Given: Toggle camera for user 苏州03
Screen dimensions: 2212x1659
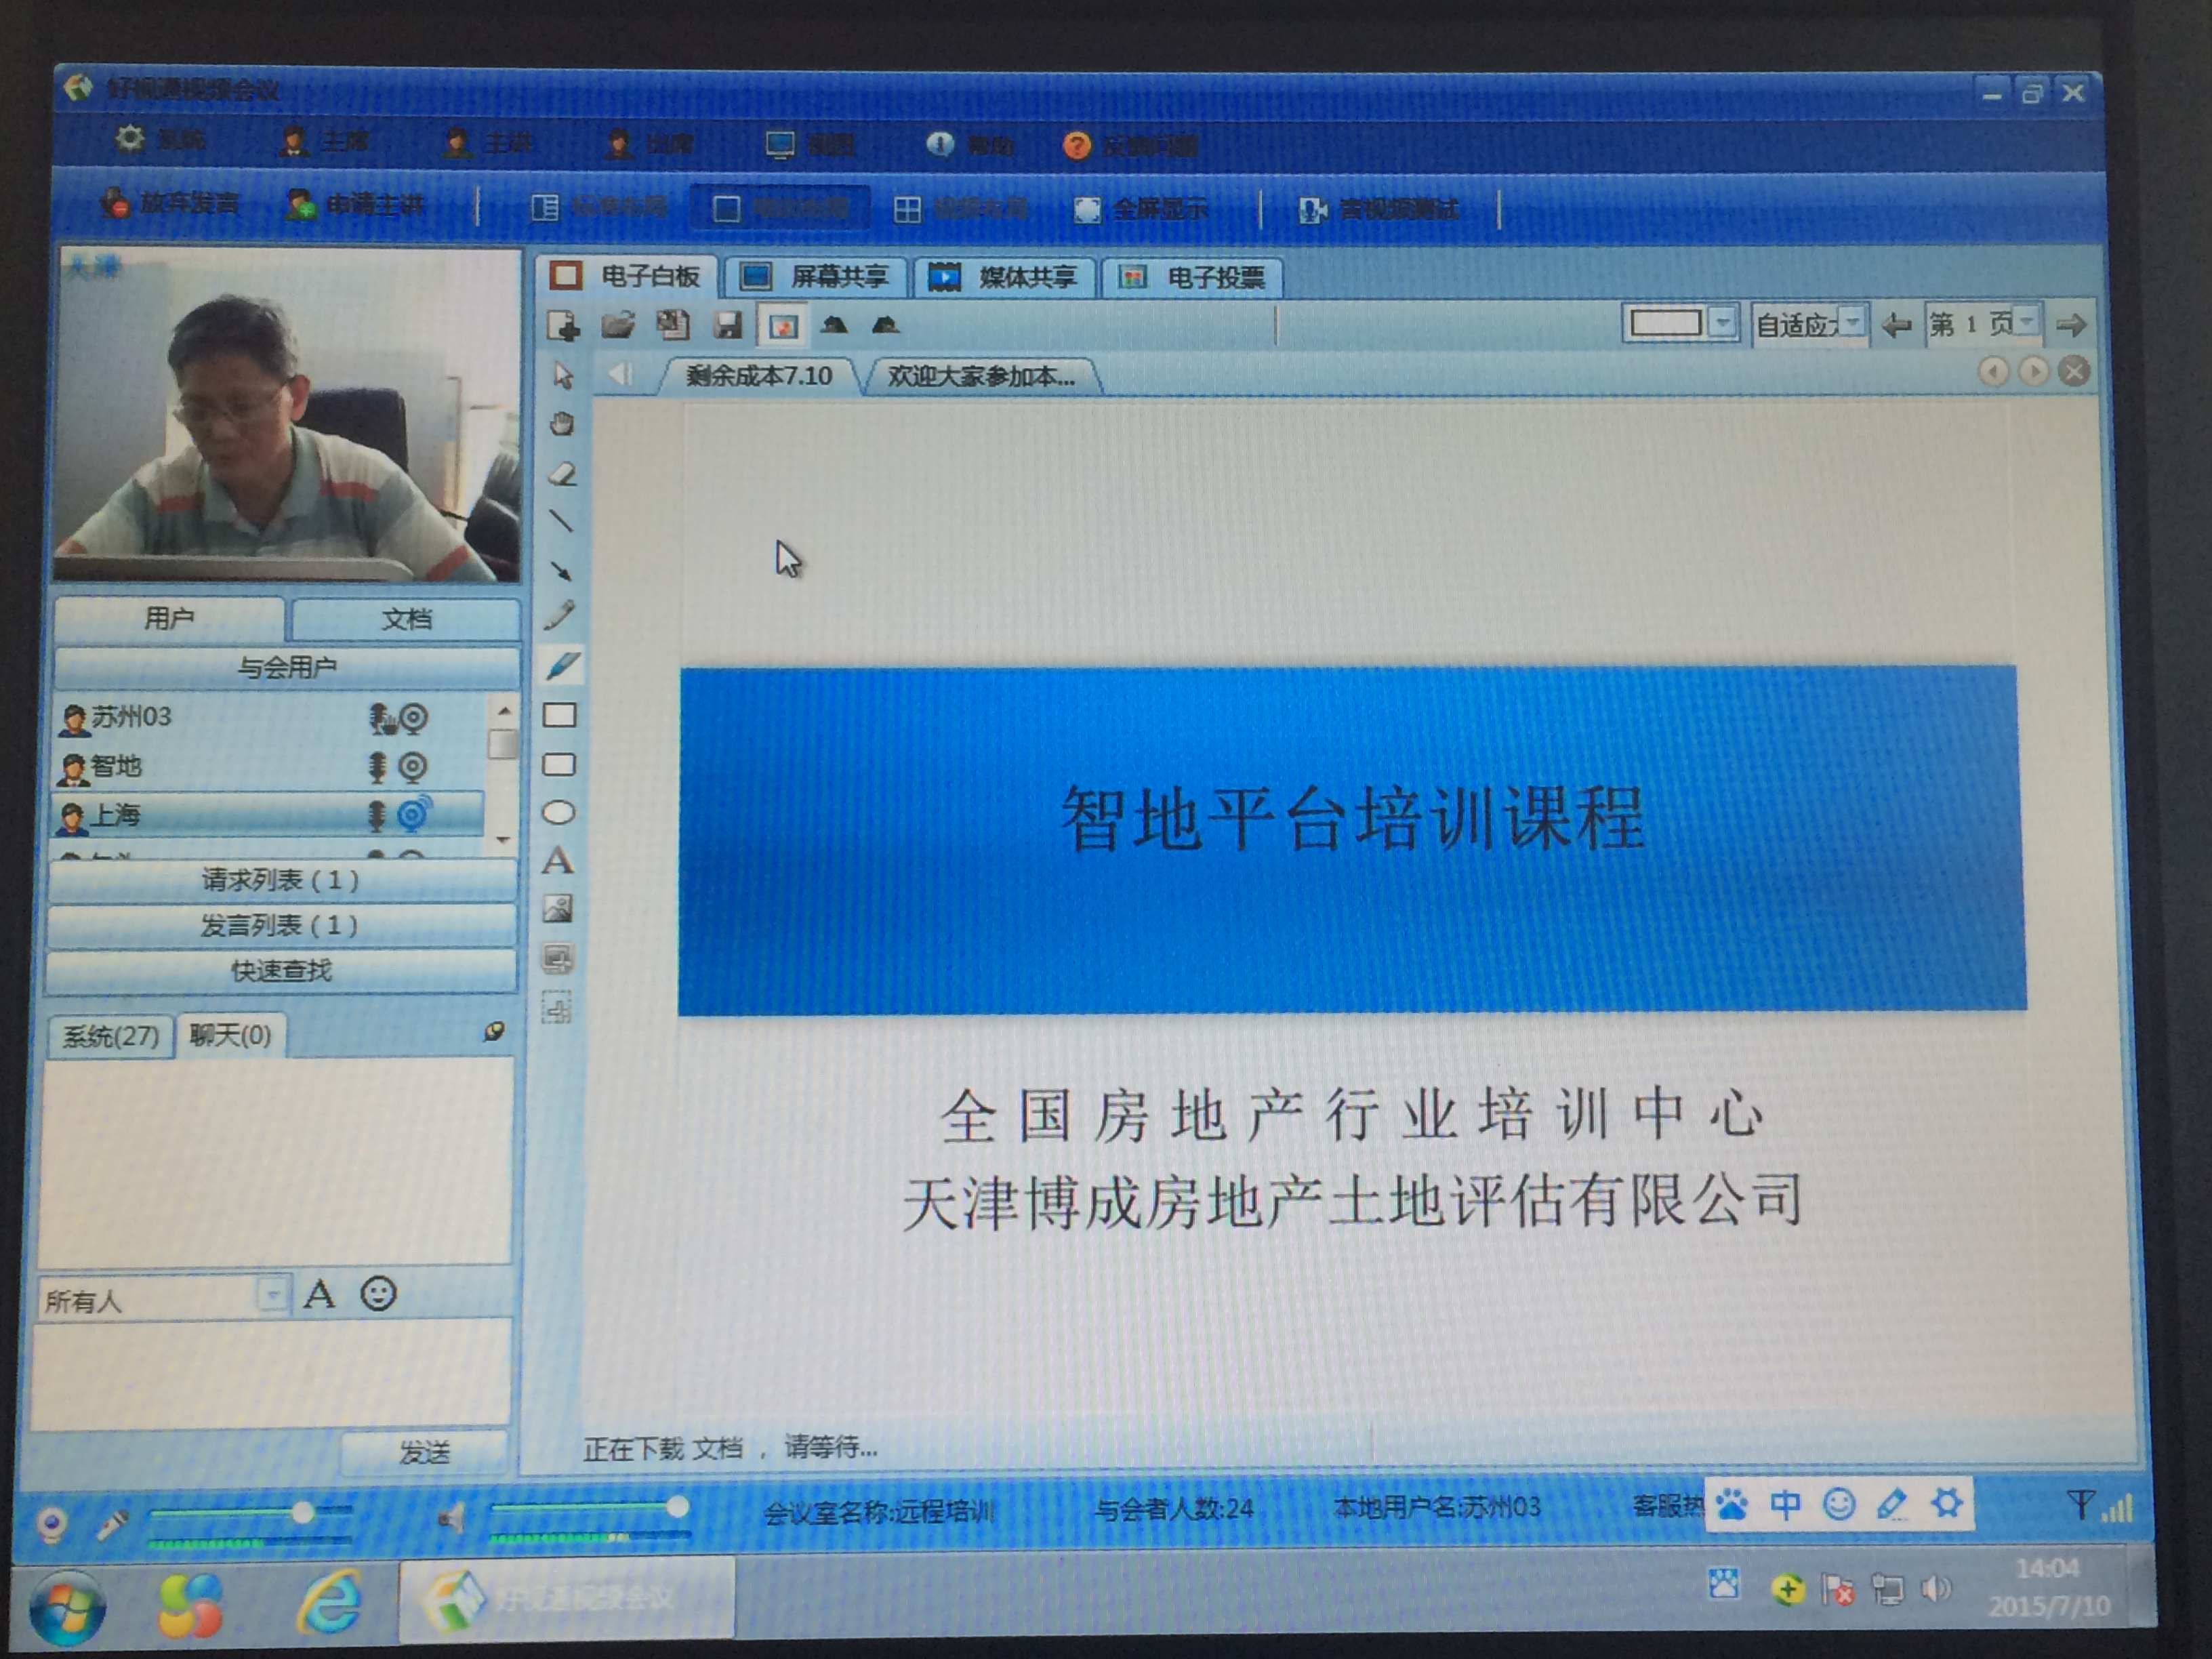Looking at the screenshot, I should tap(413, 718).
